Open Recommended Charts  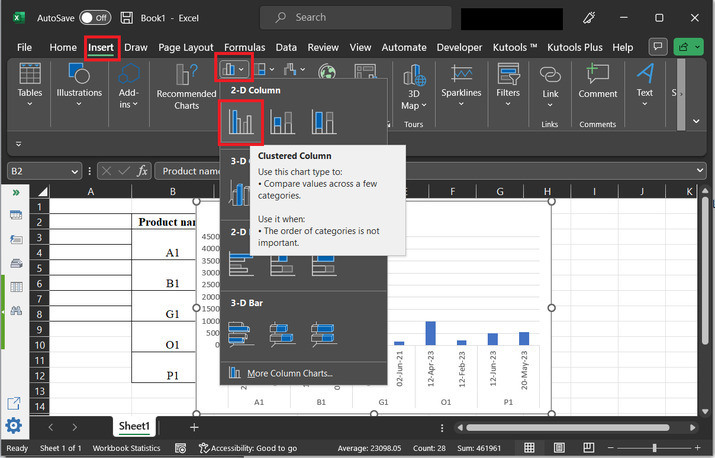point(186,87)
